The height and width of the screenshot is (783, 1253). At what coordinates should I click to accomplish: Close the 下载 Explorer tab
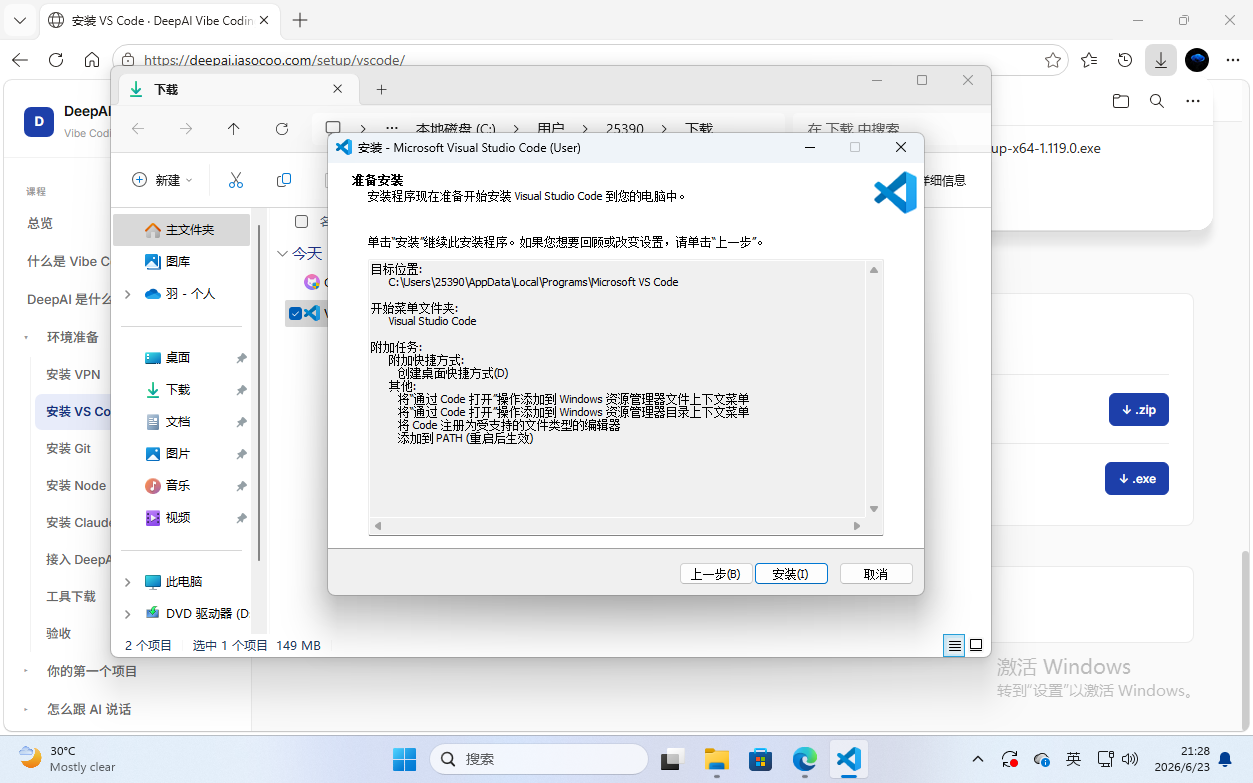click(338, 89)
